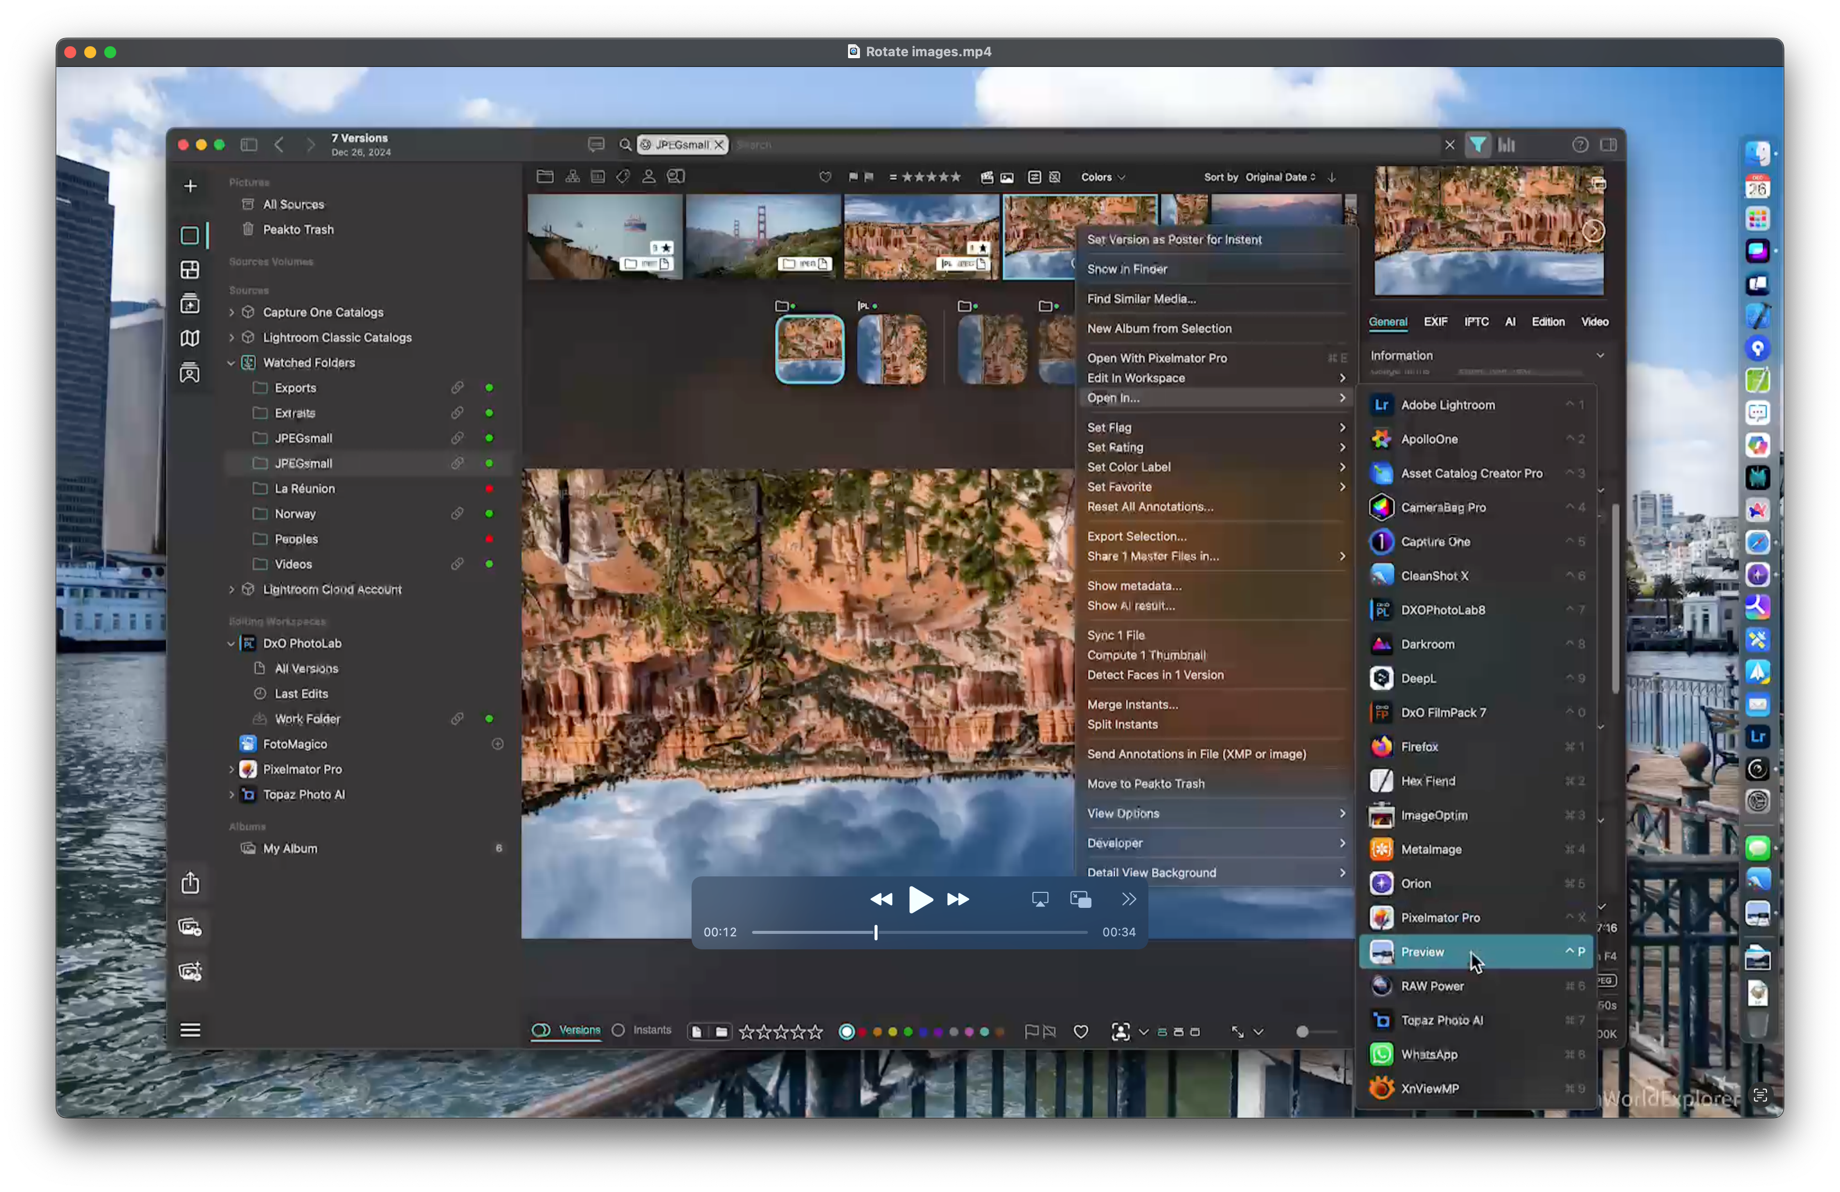The height and width of the screenshot is (1192, 1840).
Task: Click the filter funnel icon
Action: coord(1478,145)
